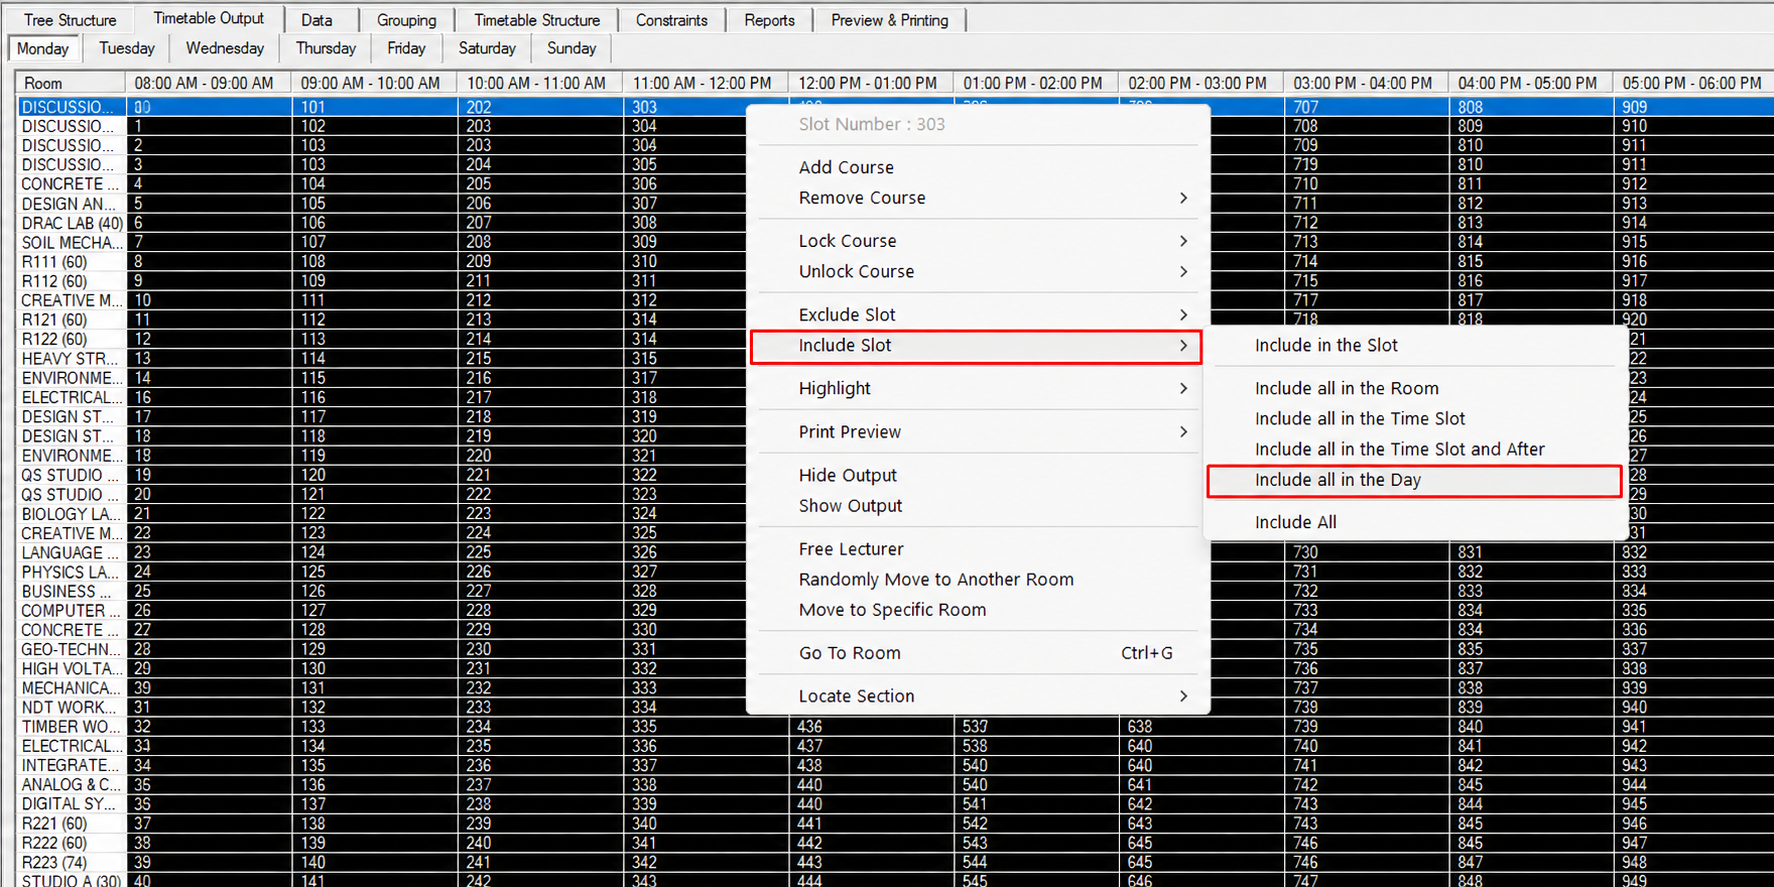1774x887 pixels.
Task: Choose Include in the Slot
Action: 1415,345
